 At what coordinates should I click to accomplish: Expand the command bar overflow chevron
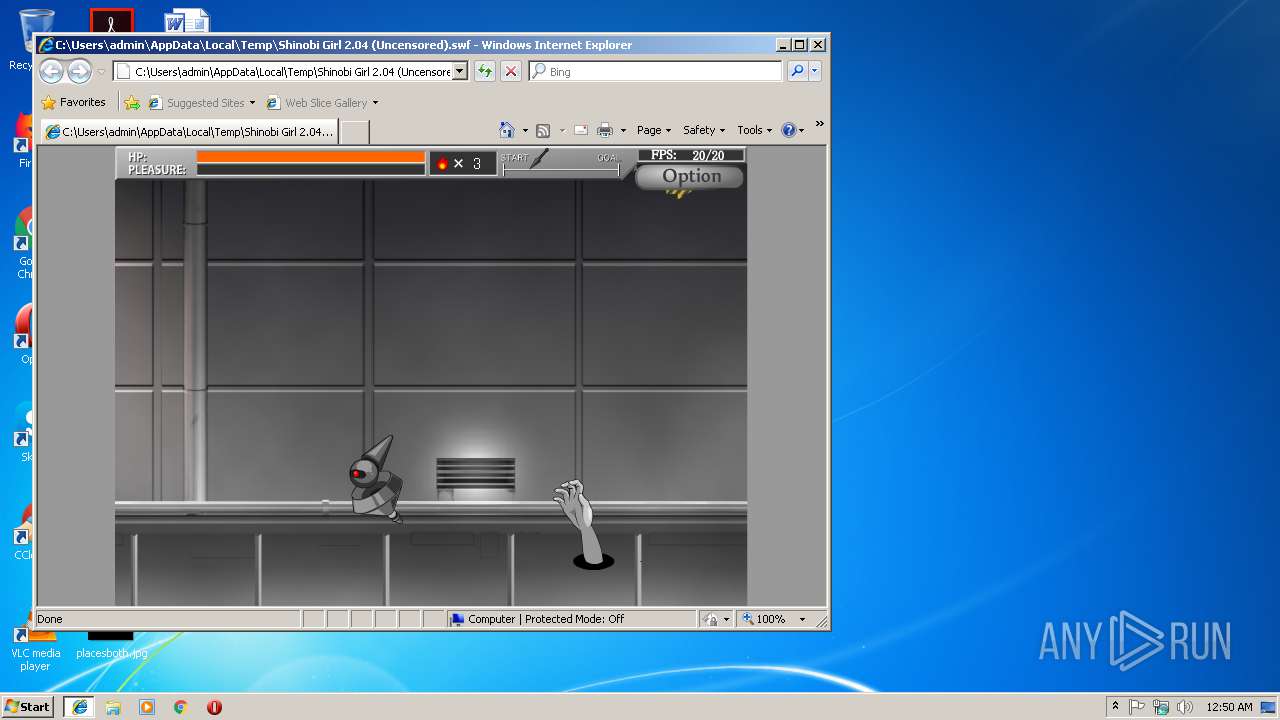coord(819,125)
